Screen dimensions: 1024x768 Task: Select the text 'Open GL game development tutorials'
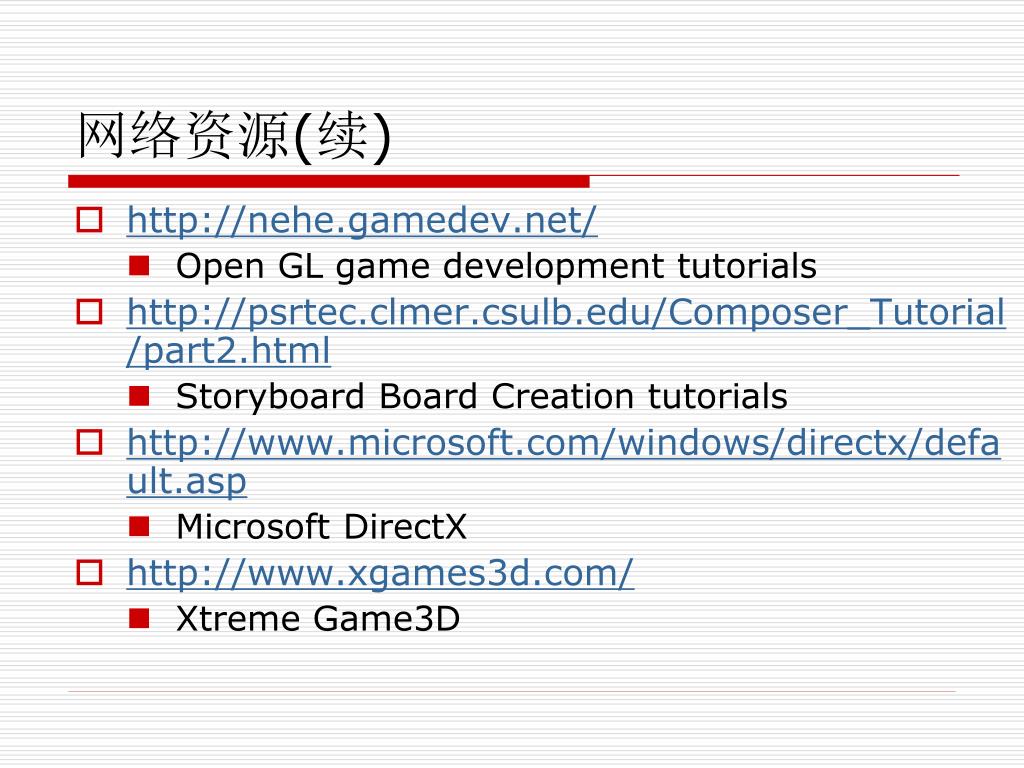pyautogui.click(x=496, y=266)
